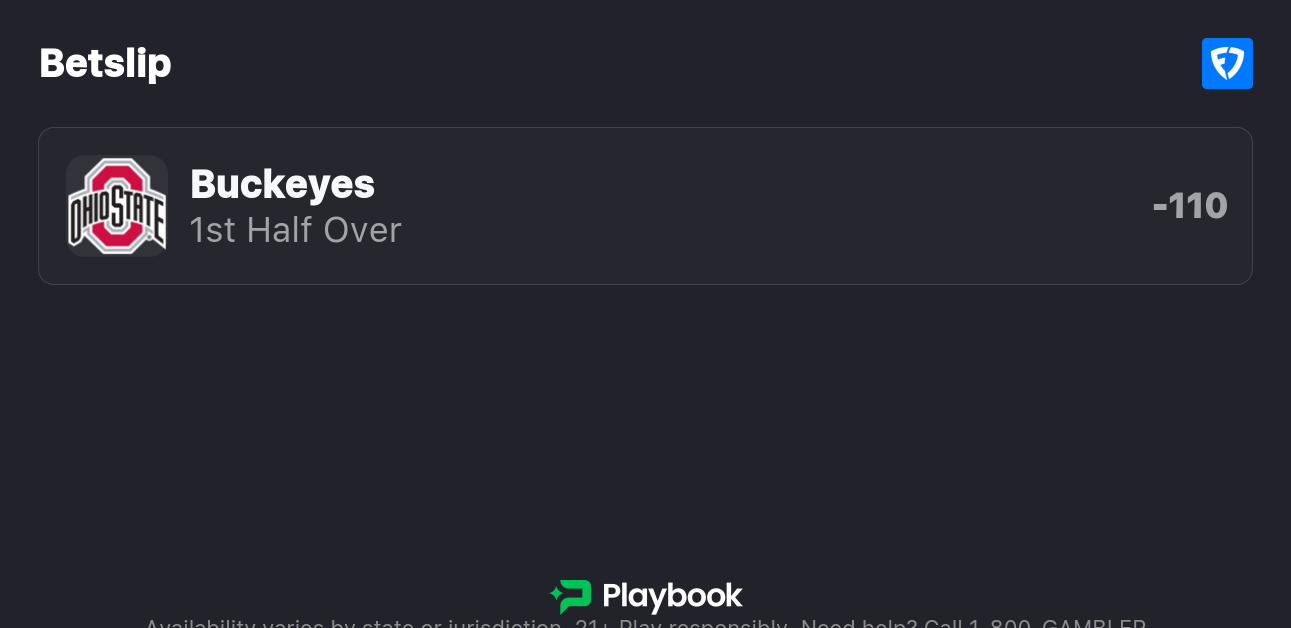Click the minus sign of the -110 odds

pyautogui.click(x=1160, y=207)
